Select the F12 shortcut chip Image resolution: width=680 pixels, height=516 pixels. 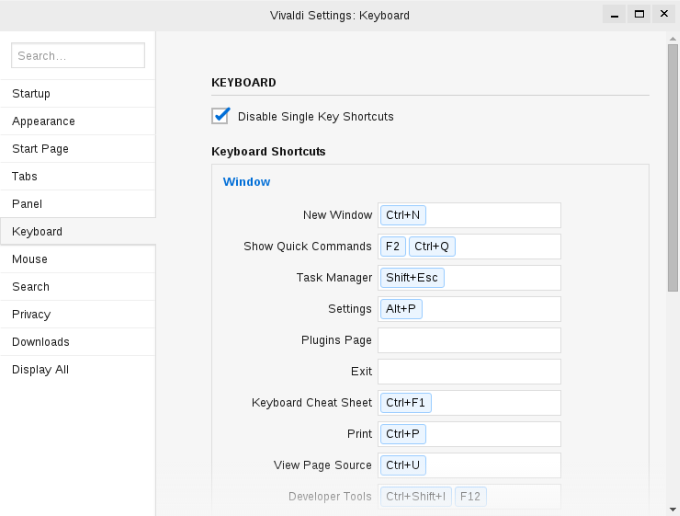point(470,496)
